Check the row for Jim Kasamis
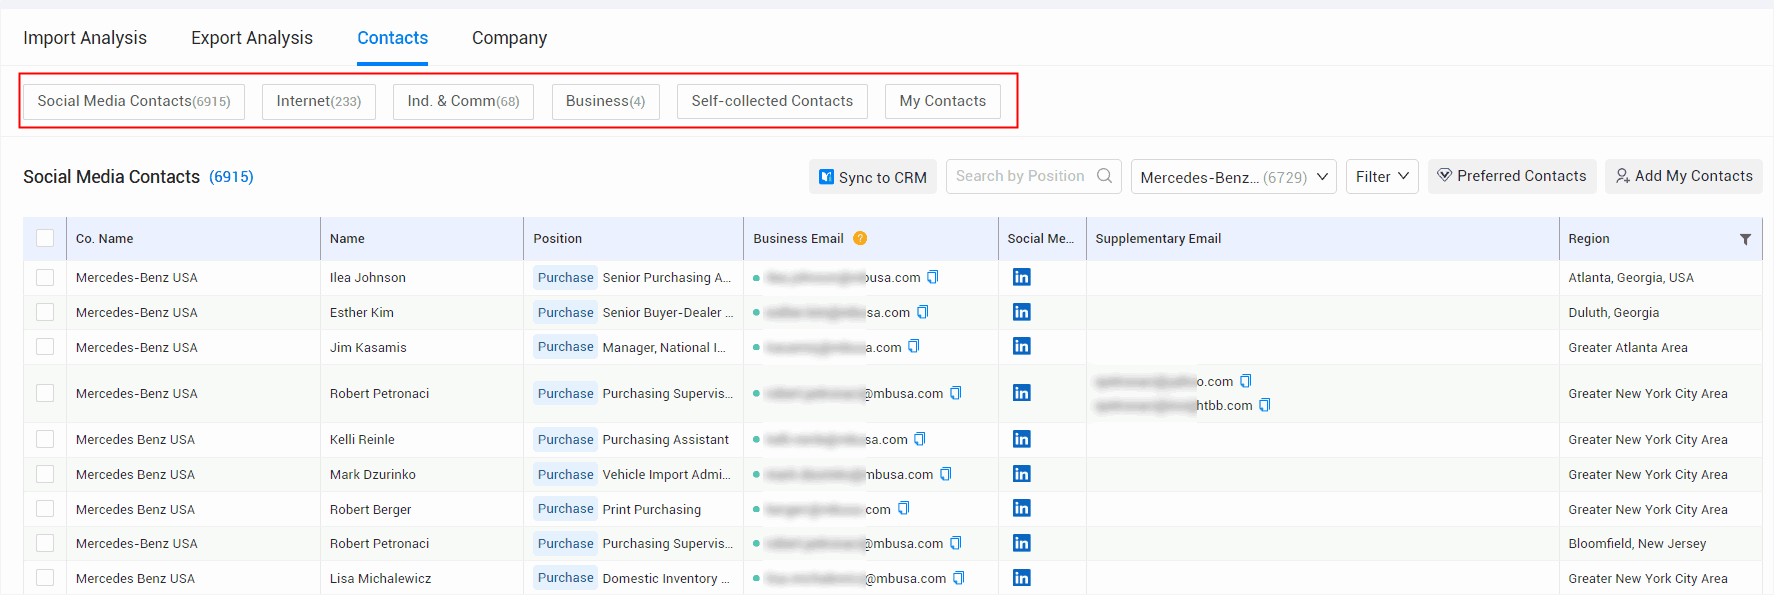 pyautogui.click(x=45, y=346)
